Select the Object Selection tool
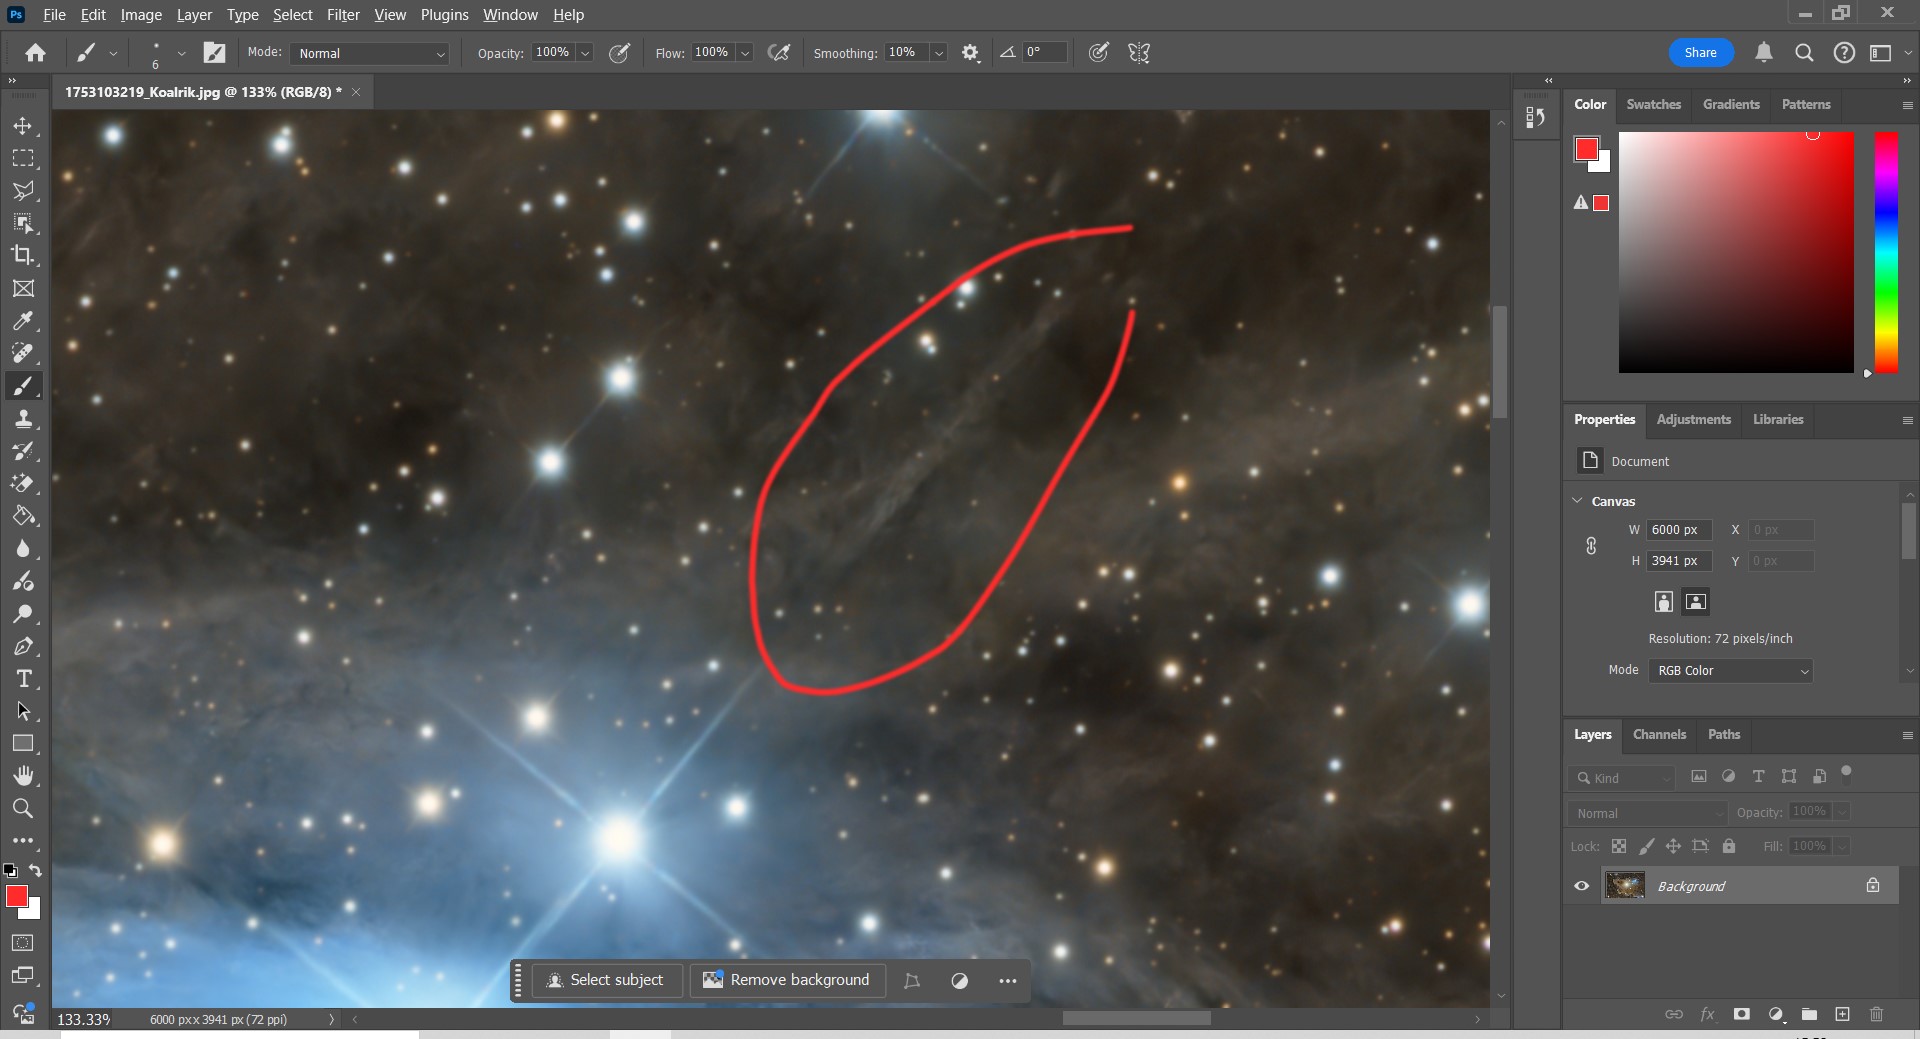 click(23, 223)
